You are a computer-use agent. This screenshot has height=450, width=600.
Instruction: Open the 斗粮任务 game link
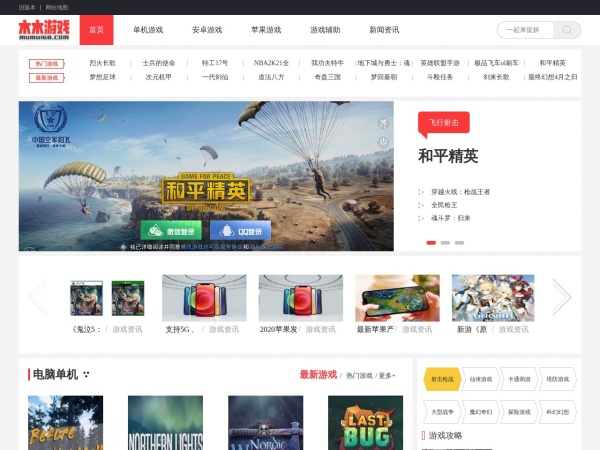(x=440, y=77)
